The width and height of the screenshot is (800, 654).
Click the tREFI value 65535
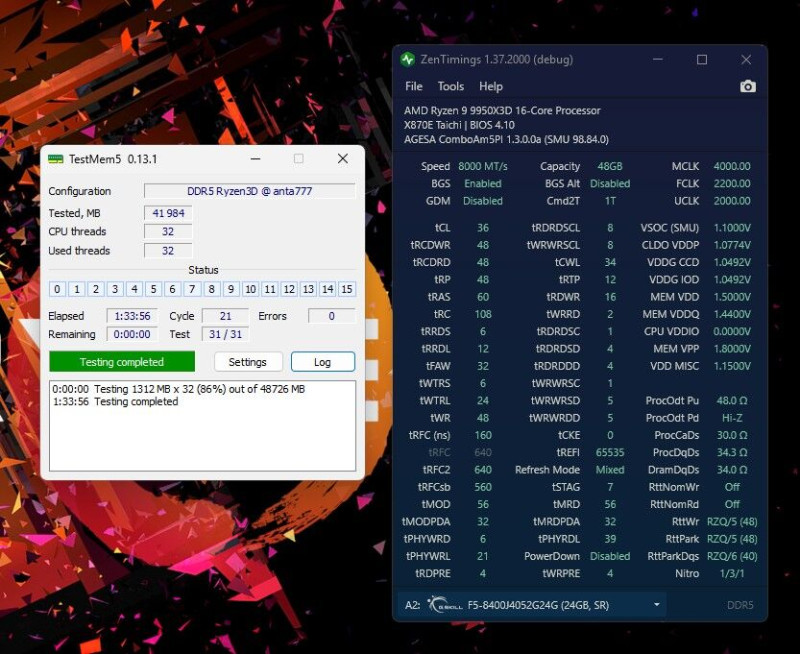(610, 452)
